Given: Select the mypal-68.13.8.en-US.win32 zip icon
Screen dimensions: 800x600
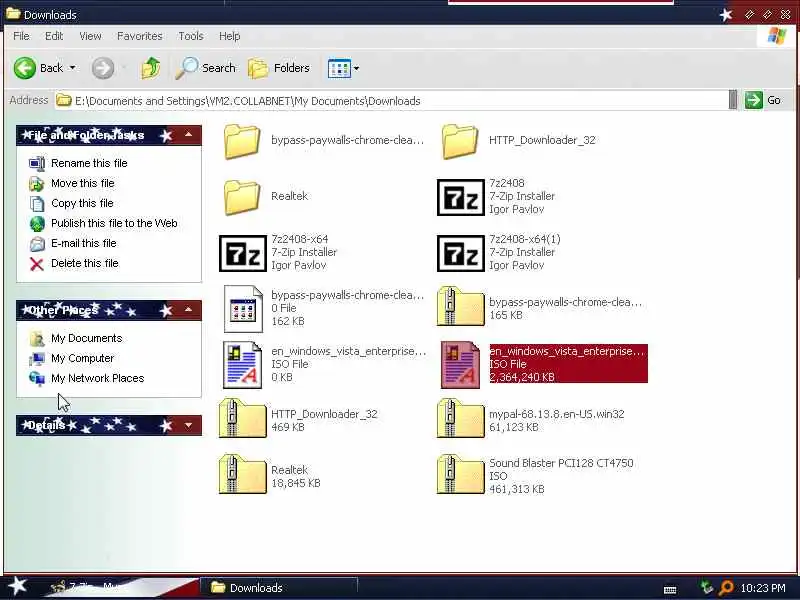Looking at the screenshot, I should pyautogui.click(x=460, y=418).
